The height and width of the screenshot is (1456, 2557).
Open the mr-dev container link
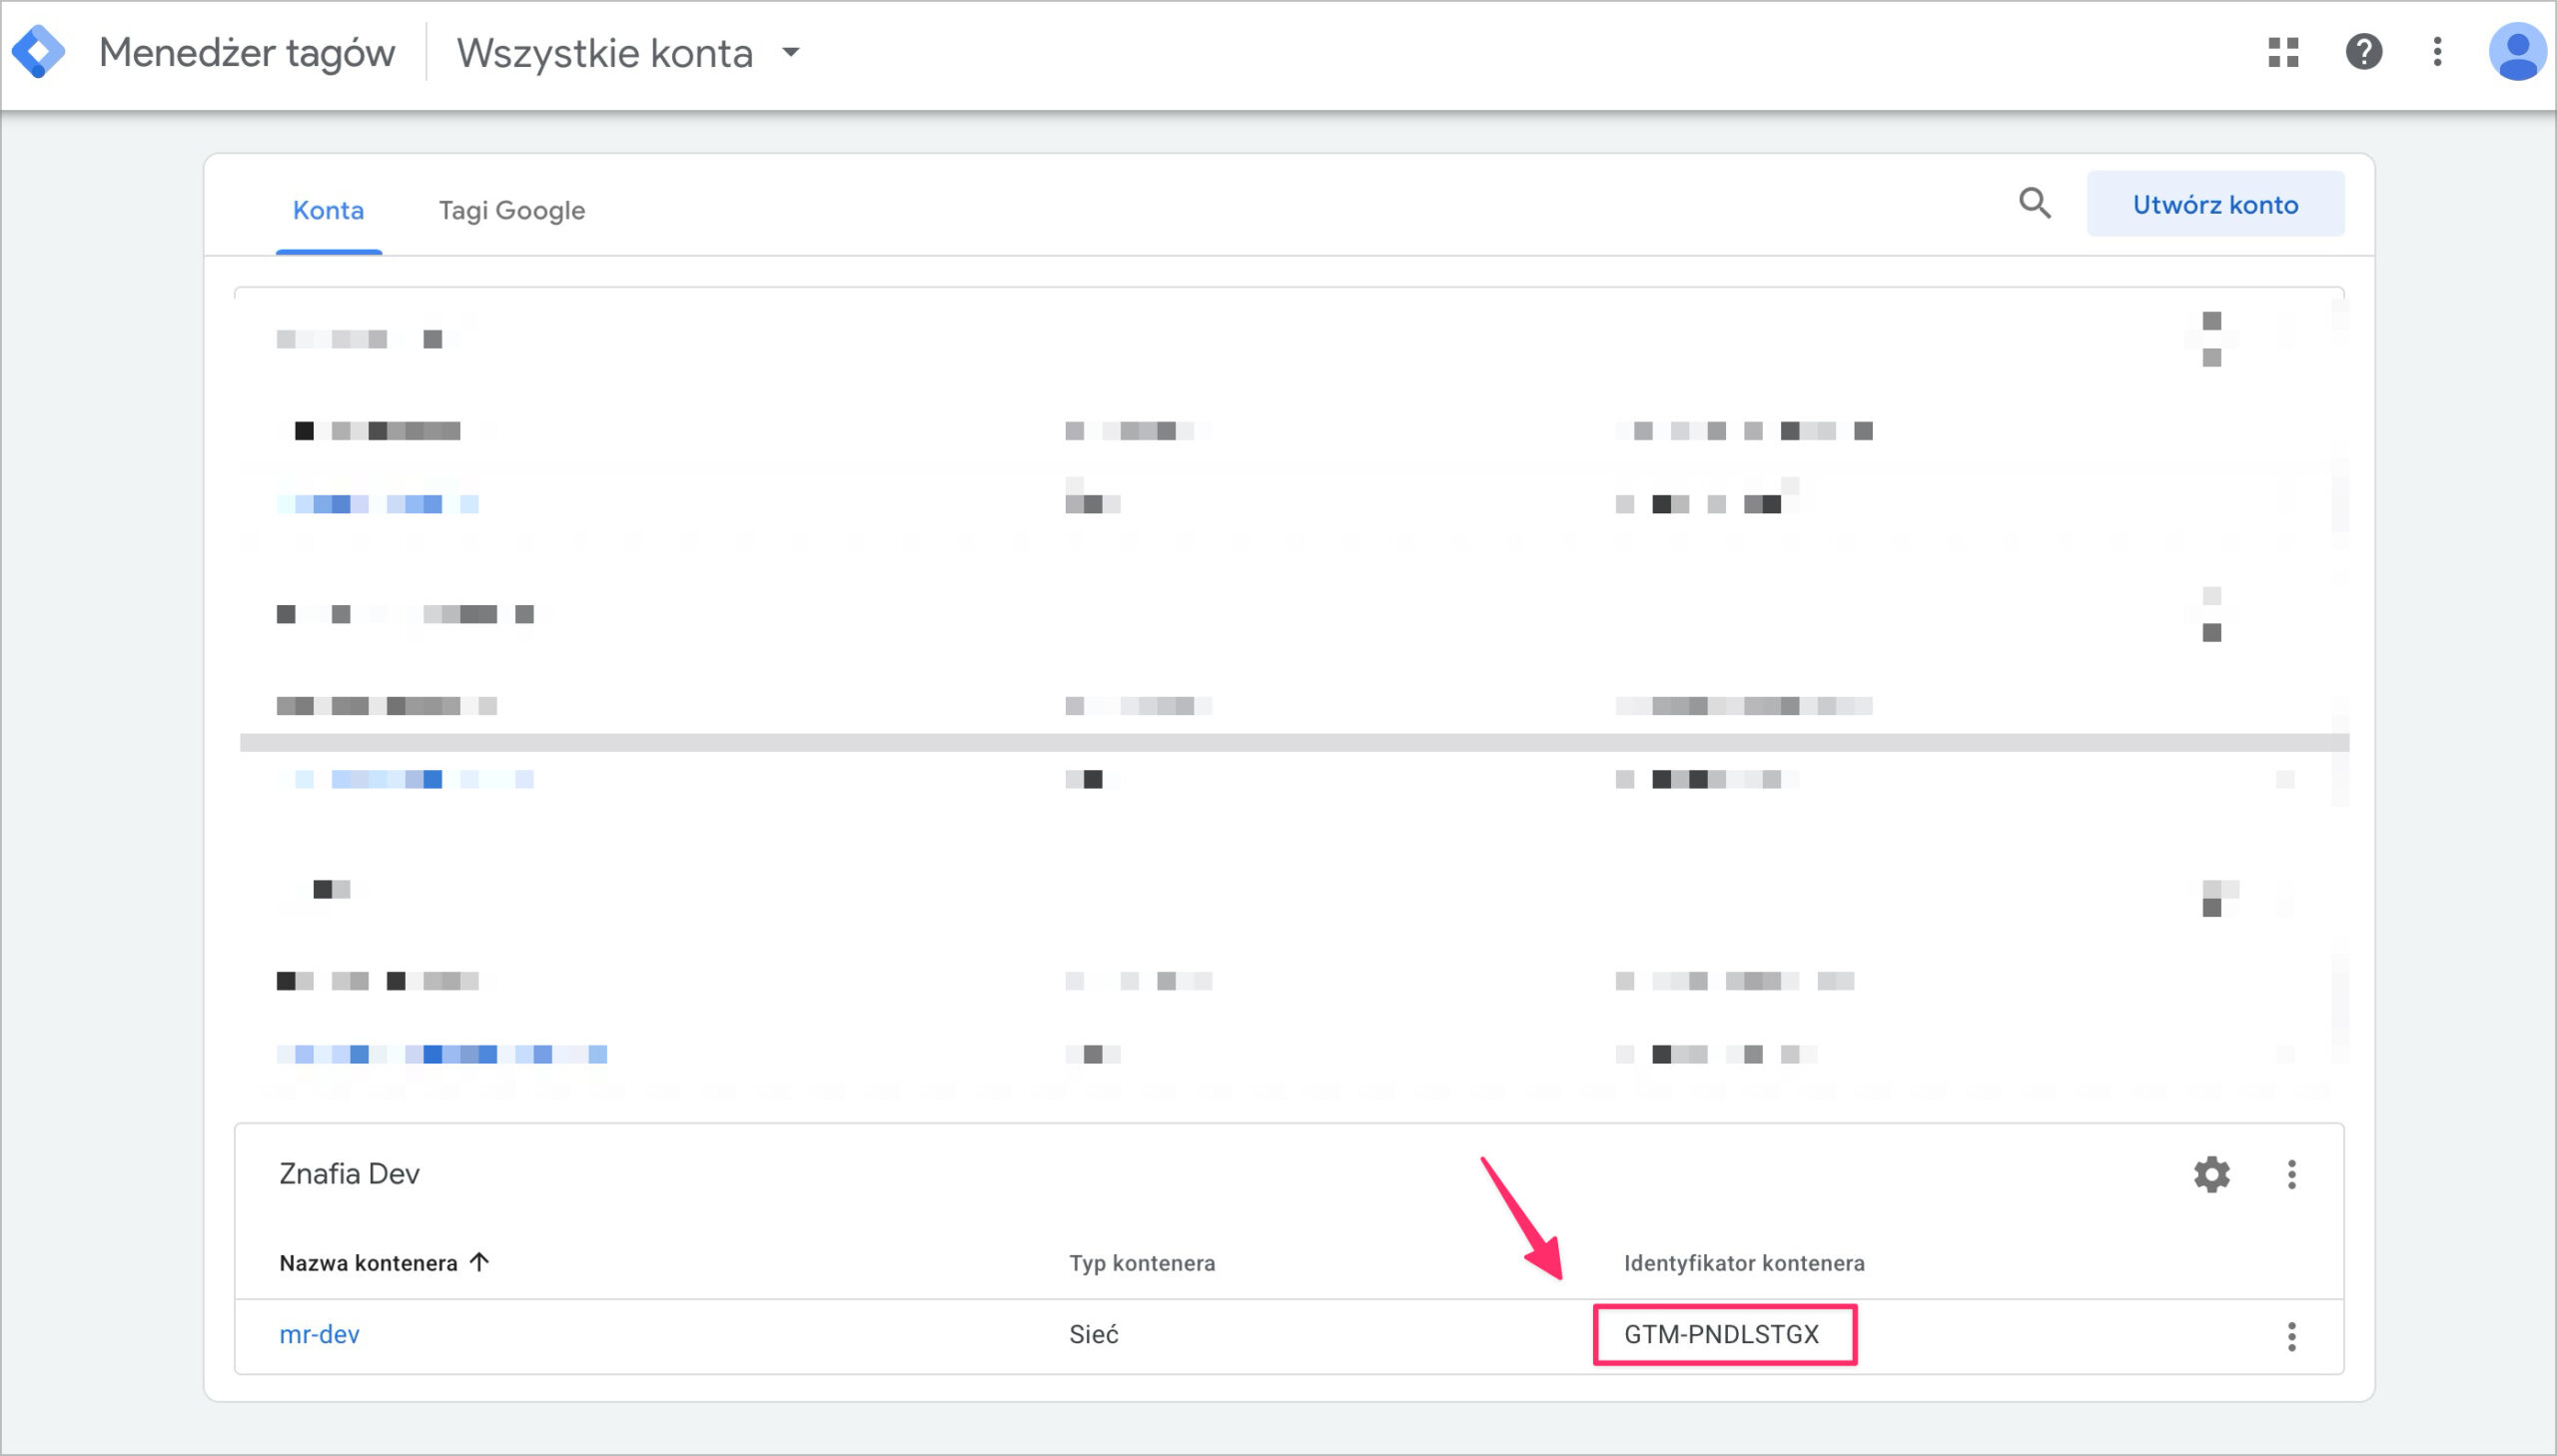click(319, 1334)
